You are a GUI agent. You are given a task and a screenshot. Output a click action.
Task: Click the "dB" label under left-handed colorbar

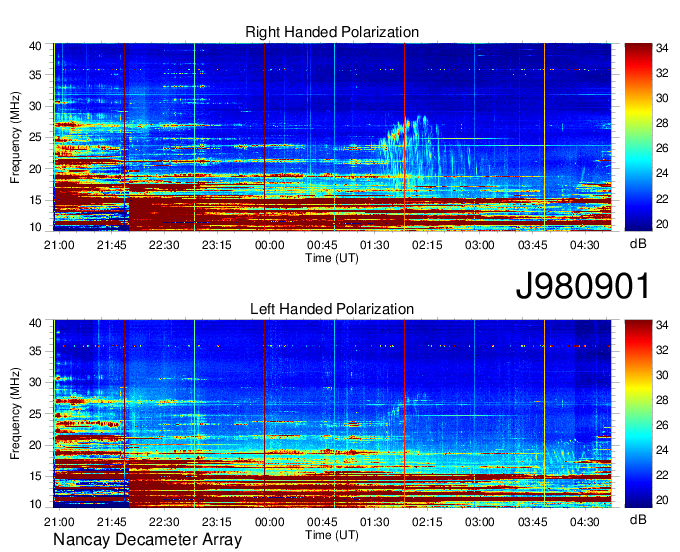point(638,520)
